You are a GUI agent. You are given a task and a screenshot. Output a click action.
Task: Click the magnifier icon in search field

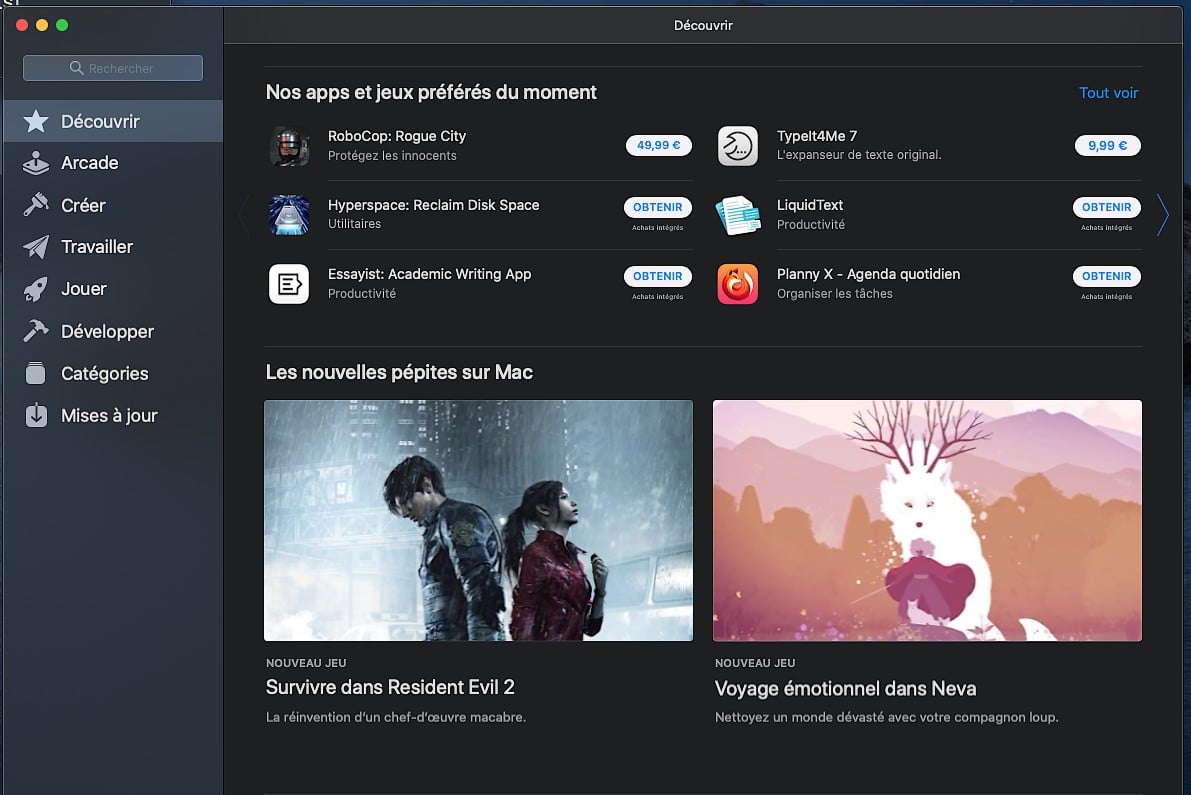(x=76, y=68)
